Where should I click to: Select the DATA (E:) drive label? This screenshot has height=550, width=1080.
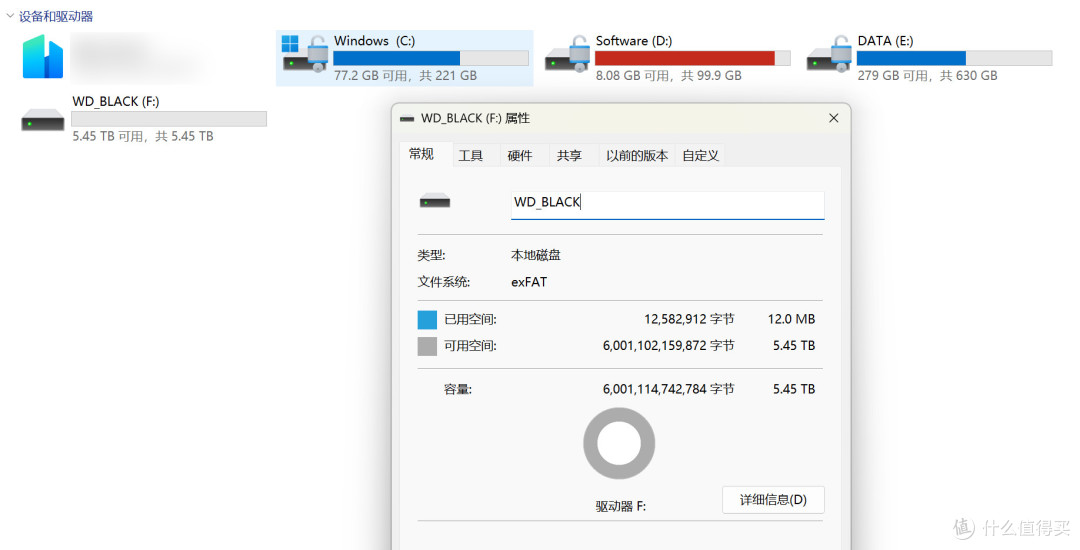885,41
